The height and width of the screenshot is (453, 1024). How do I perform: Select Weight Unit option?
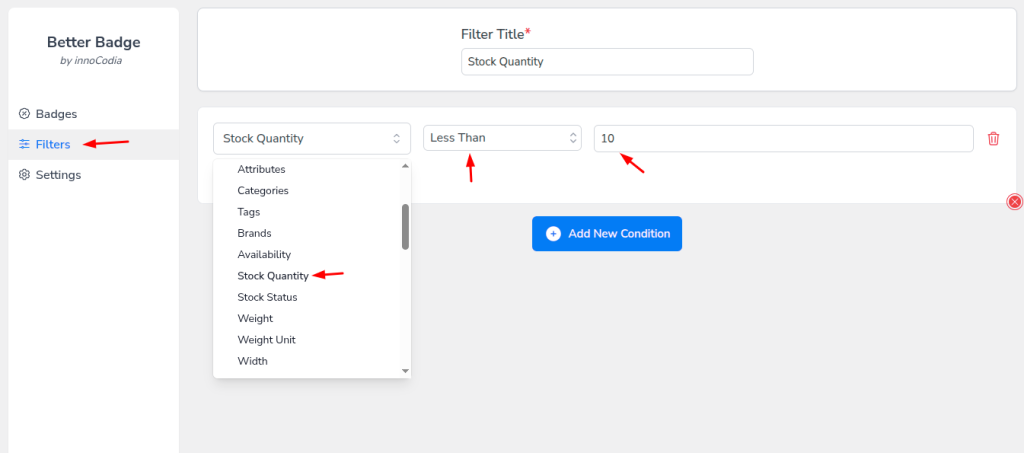click(266, 340)
